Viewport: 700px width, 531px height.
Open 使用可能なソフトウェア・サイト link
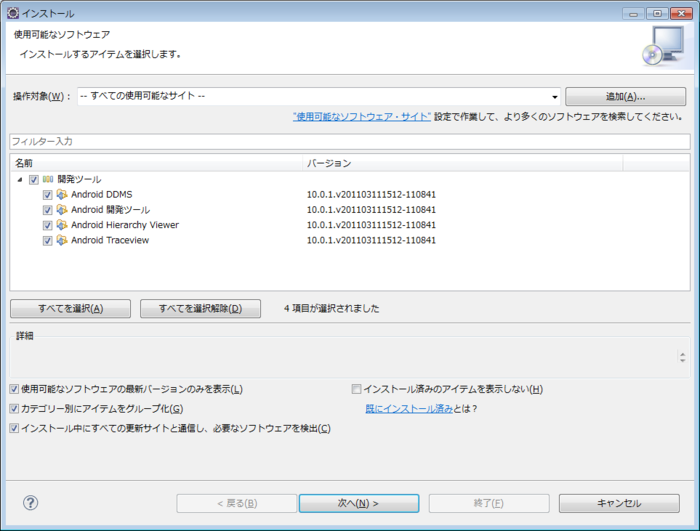pyautogui.click(x=362, y=117)
